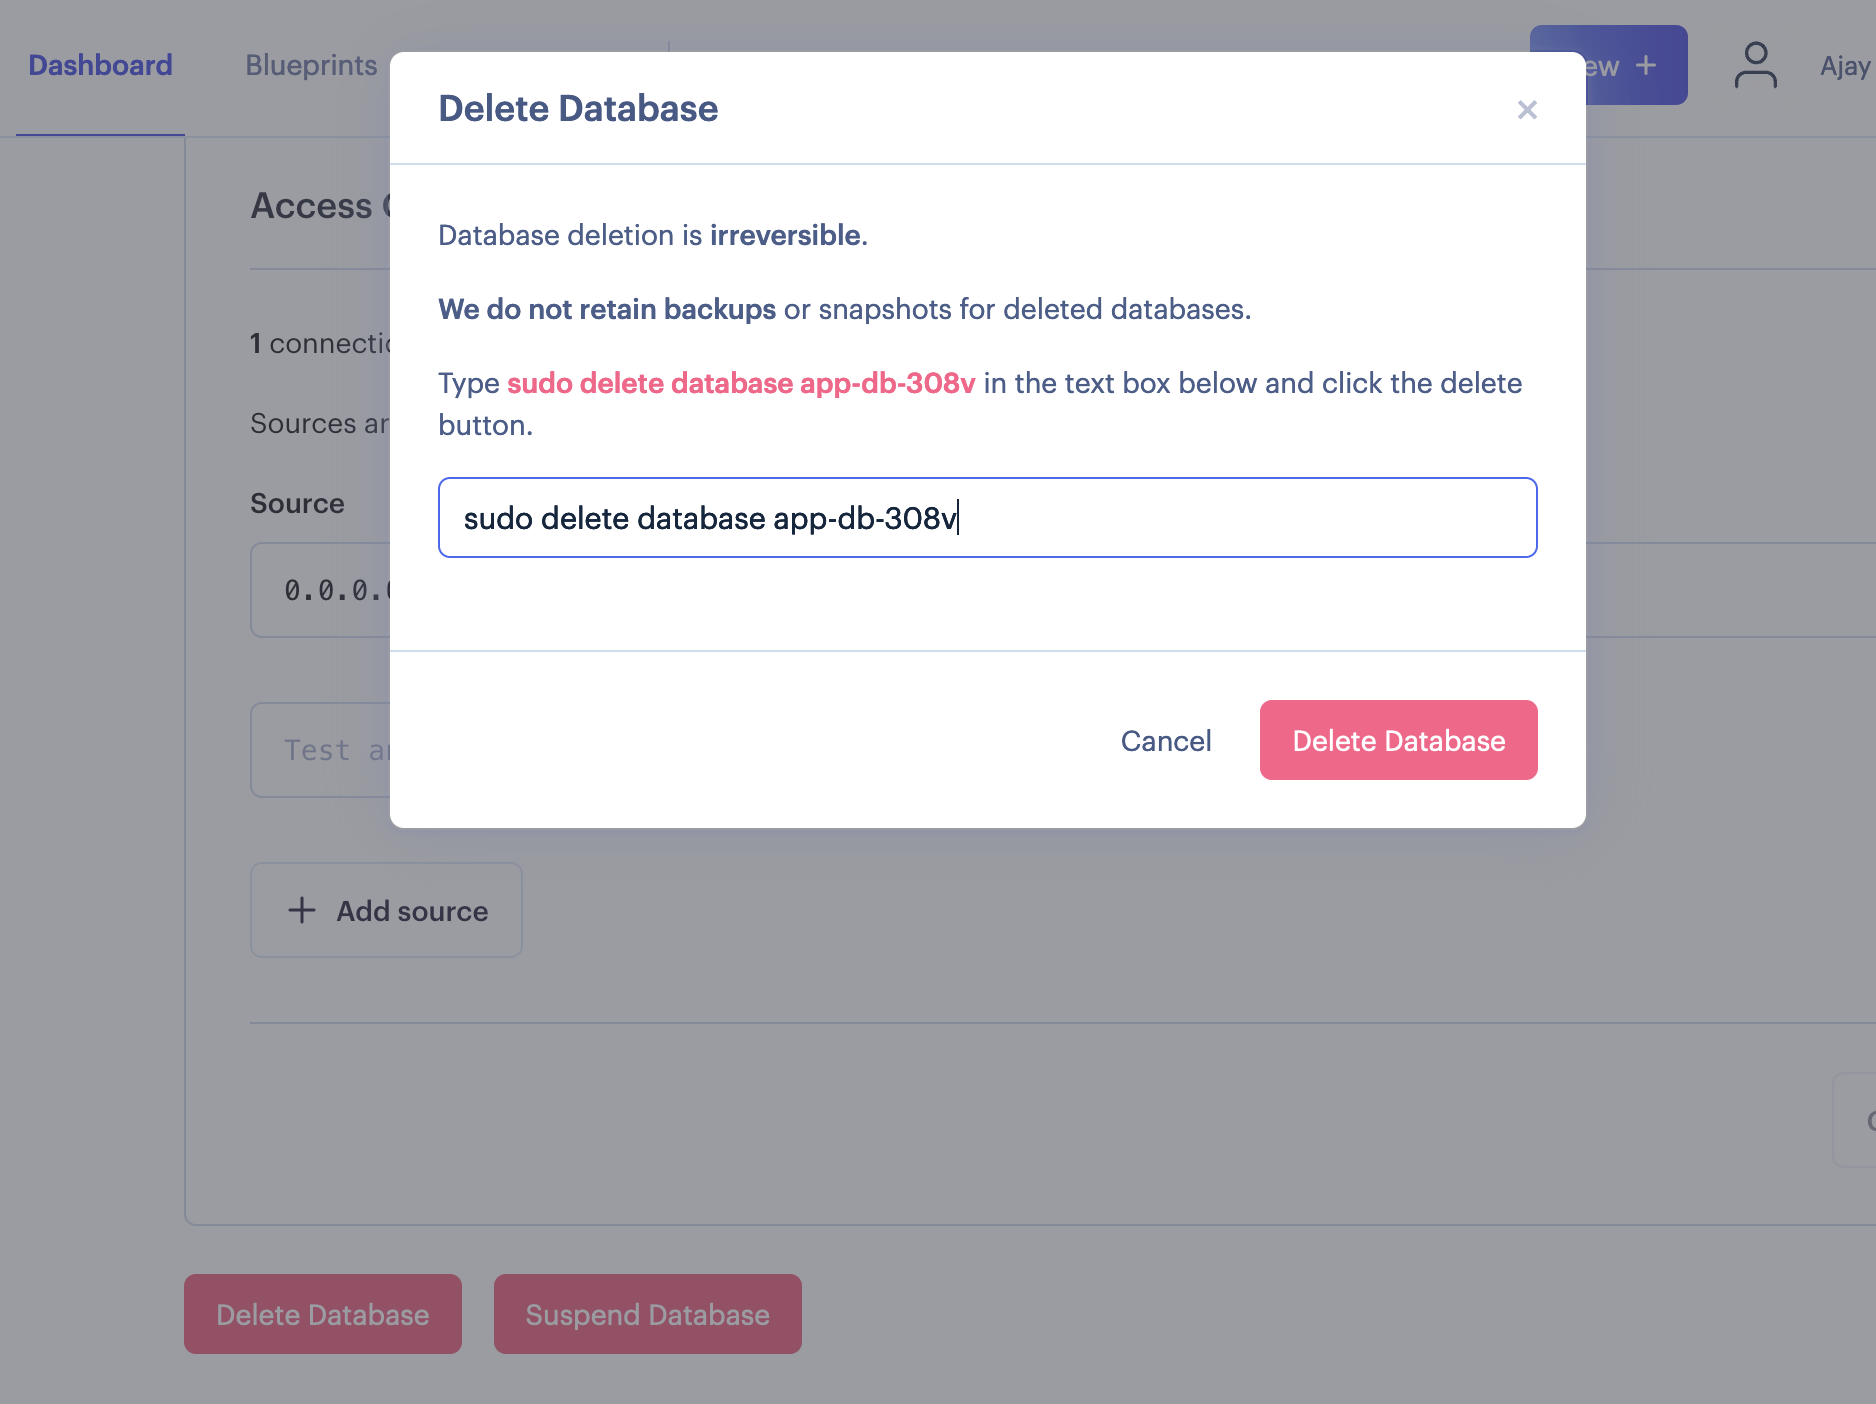The width and height of the screenshot is (1876, 1404).
Task: Click the plus icon on New button
Action: (1646, 65)
